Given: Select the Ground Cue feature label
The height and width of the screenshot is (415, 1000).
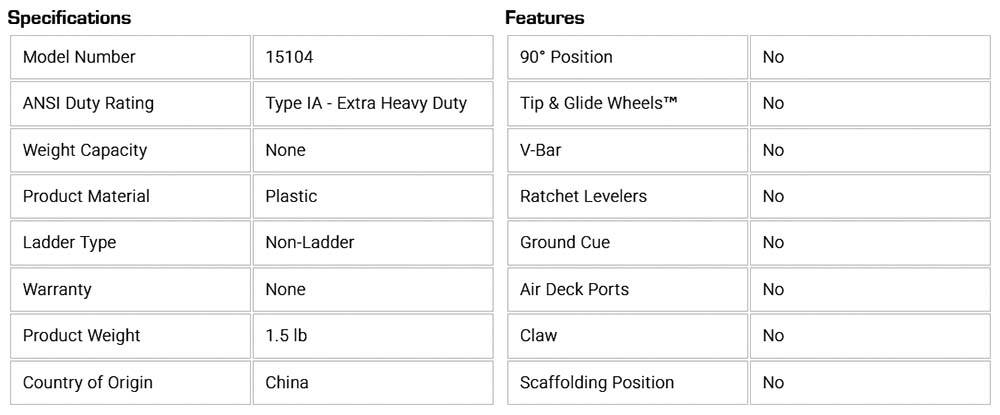Looking at the screenshot, I should tap(565, 242).
